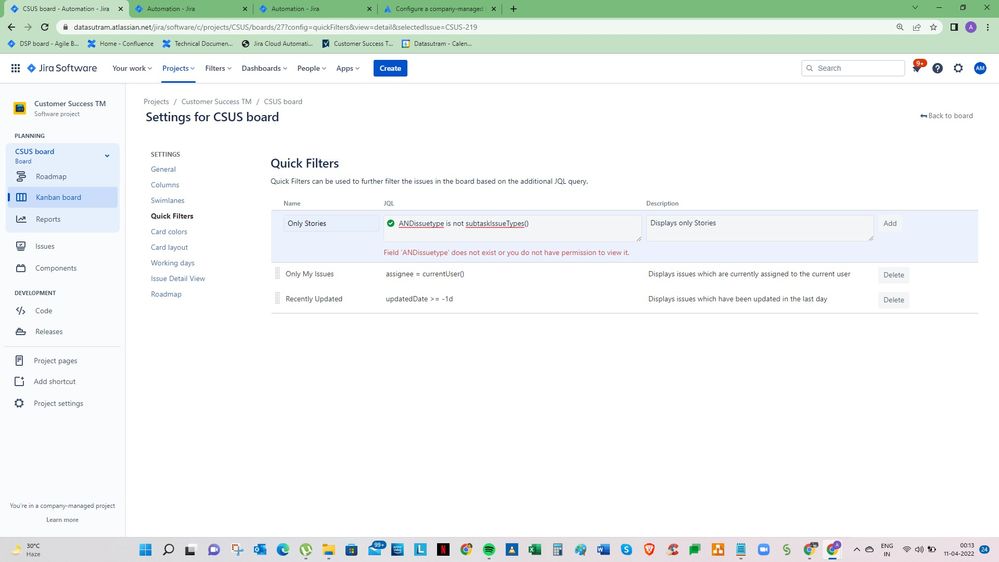Click the Code sidebar icon
Viewport: 999px width, 562px height.
pos(21,311)
